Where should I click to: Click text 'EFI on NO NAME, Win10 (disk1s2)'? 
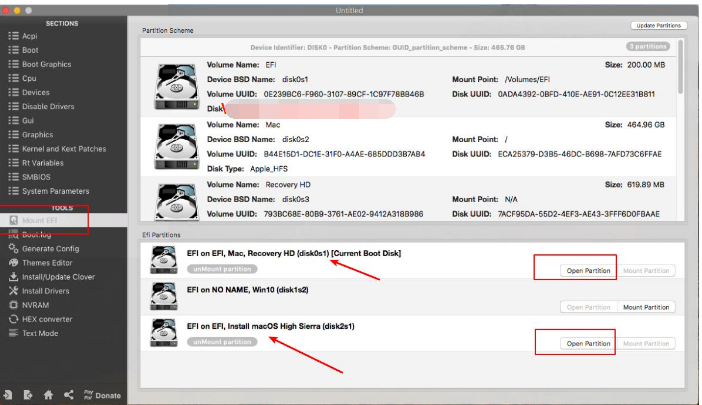[248, 290]
